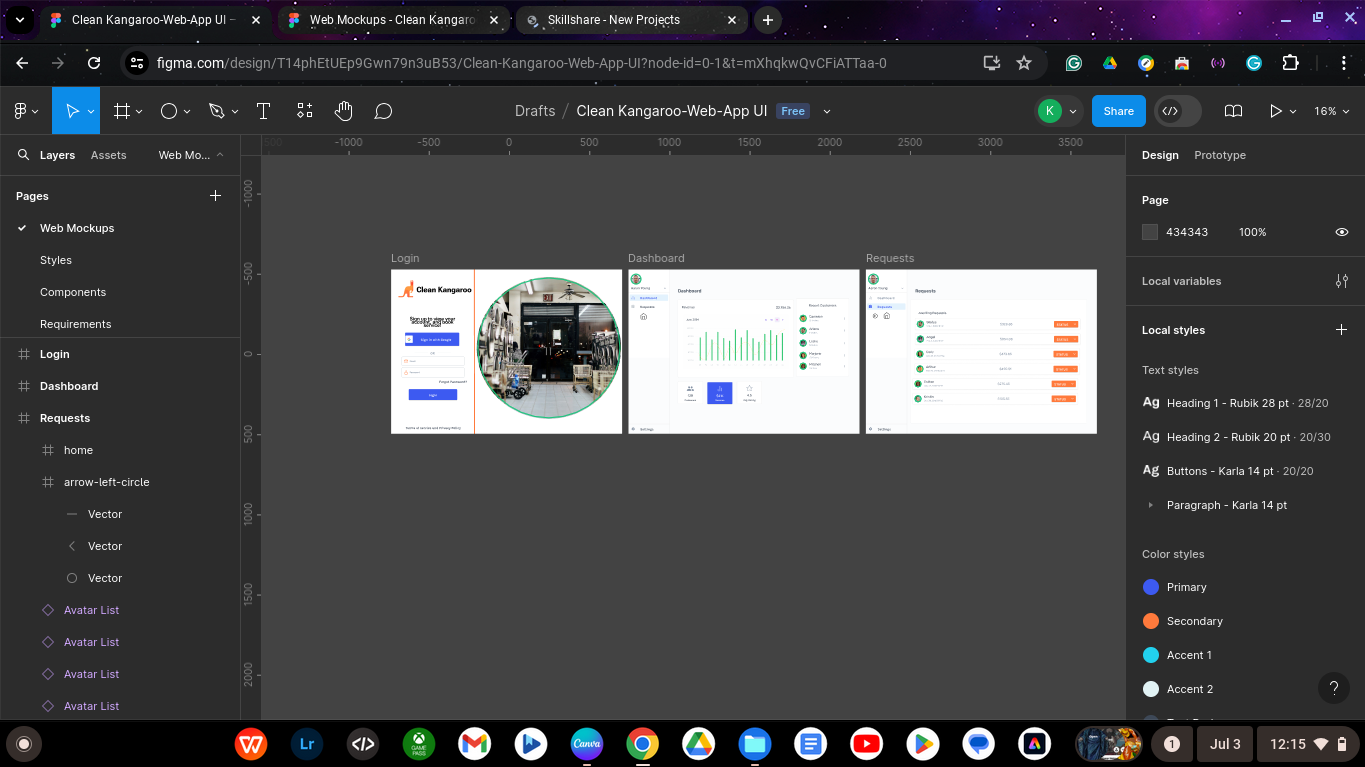
Task: Select the Primary color style swatch
Action: click(x=1151, y=587)
